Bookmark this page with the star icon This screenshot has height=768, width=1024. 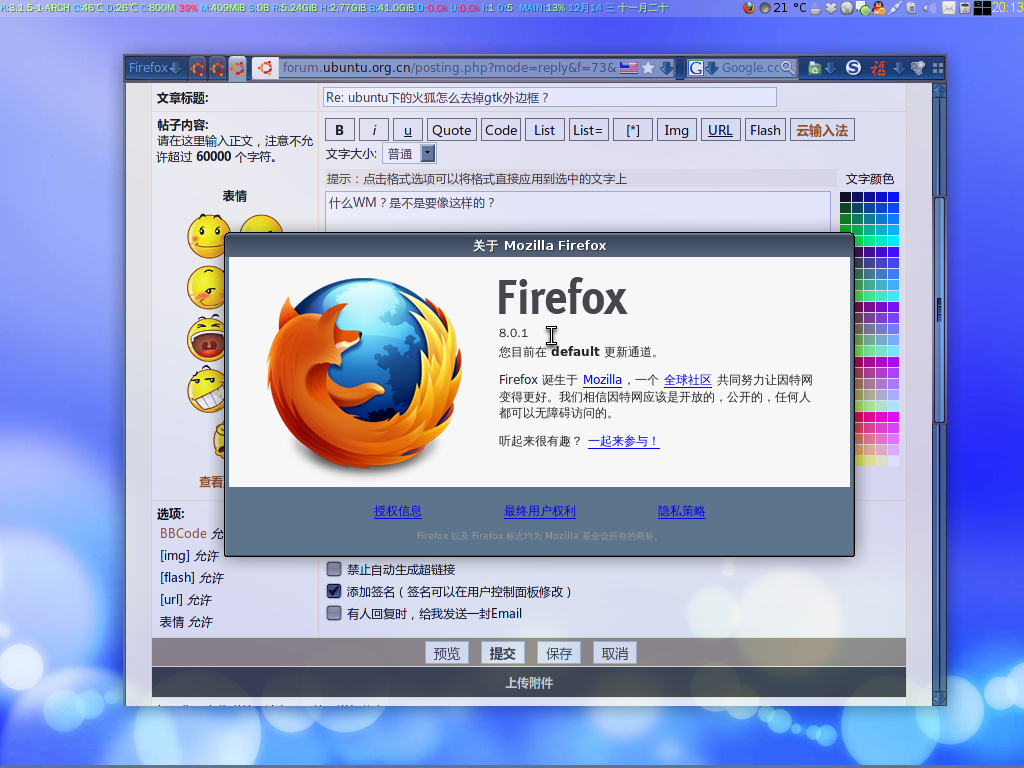[x=648, y=68]
